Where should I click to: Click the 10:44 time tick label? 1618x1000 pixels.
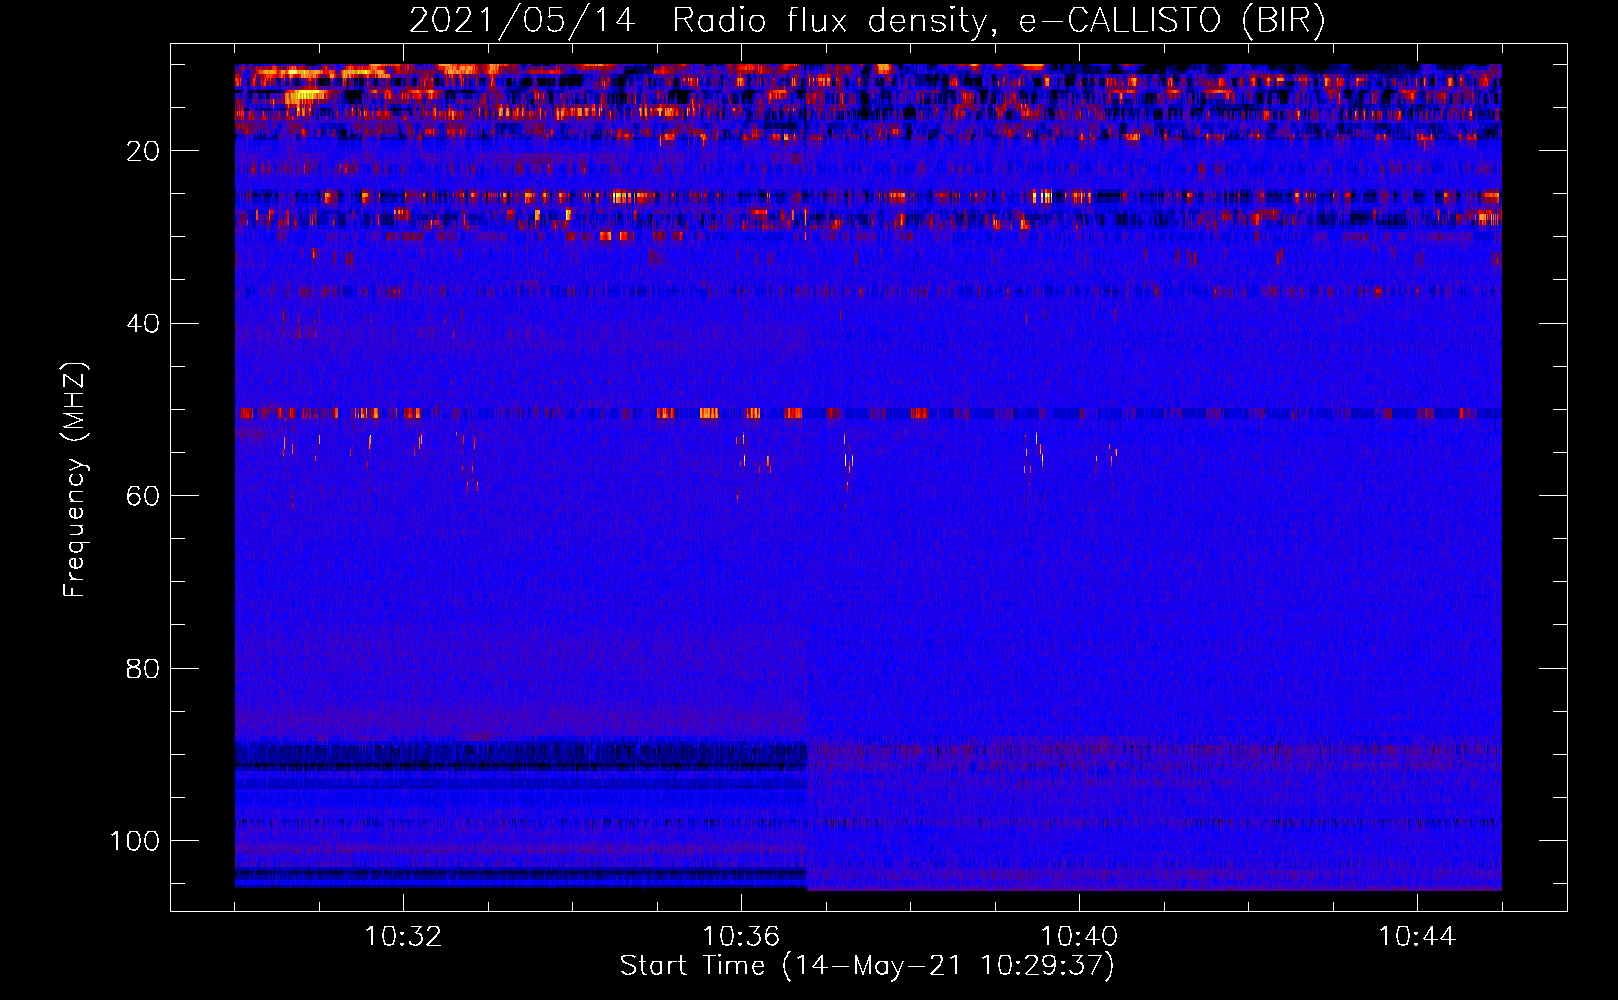point(1417,937)
